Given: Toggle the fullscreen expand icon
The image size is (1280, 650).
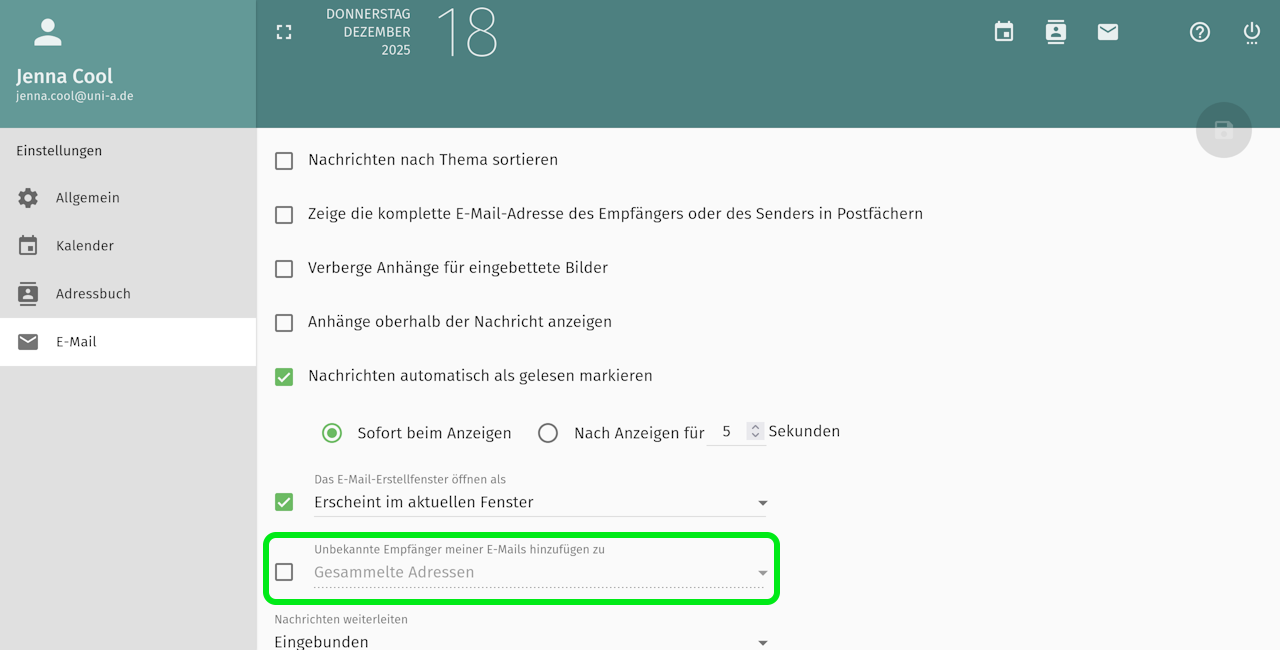Looking at the screenshot, I should pyautogui.click(x=284, y=32).
